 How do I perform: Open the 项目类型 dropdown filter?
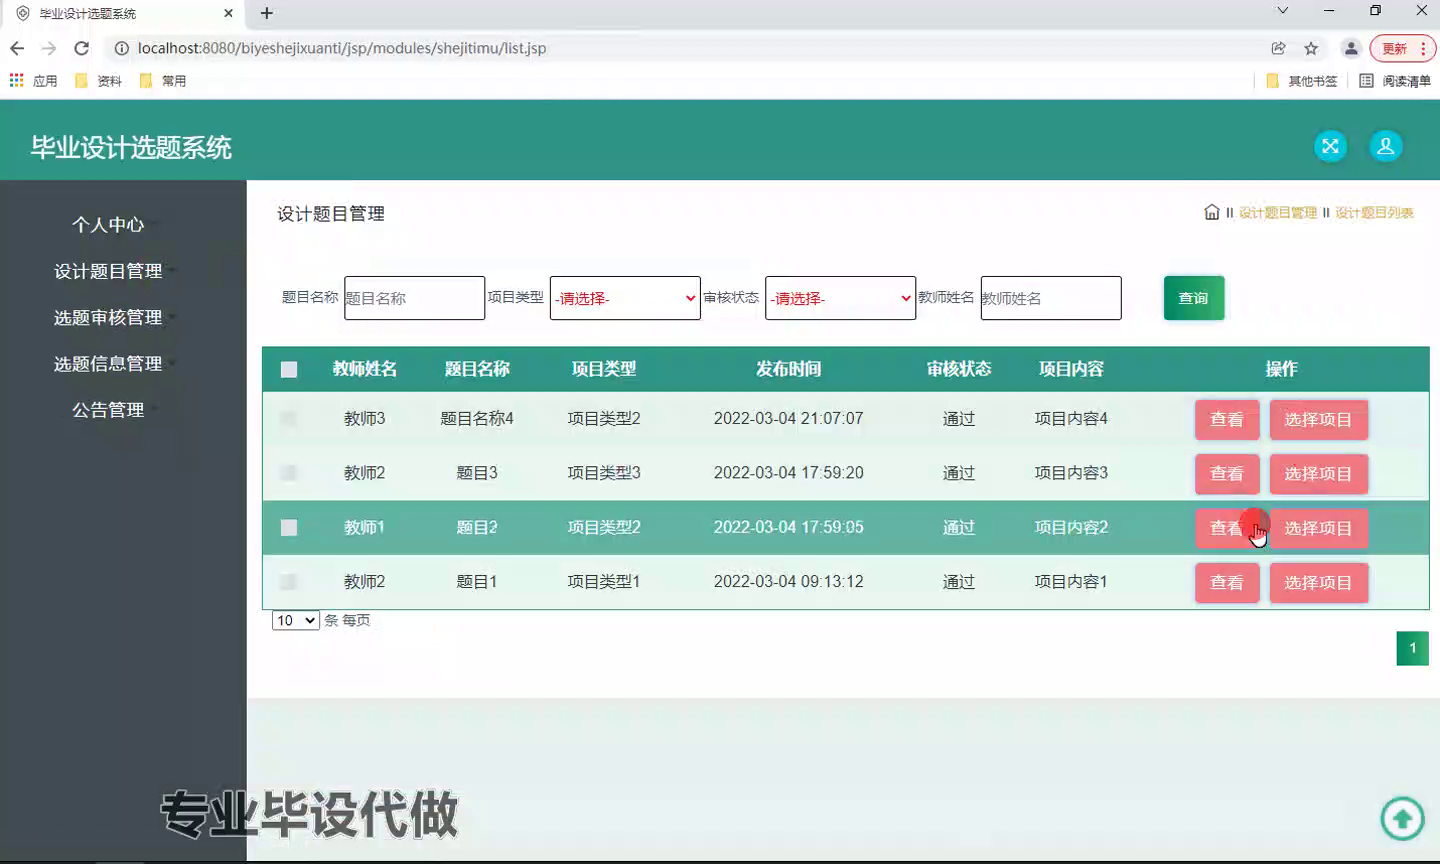point(625,298)
